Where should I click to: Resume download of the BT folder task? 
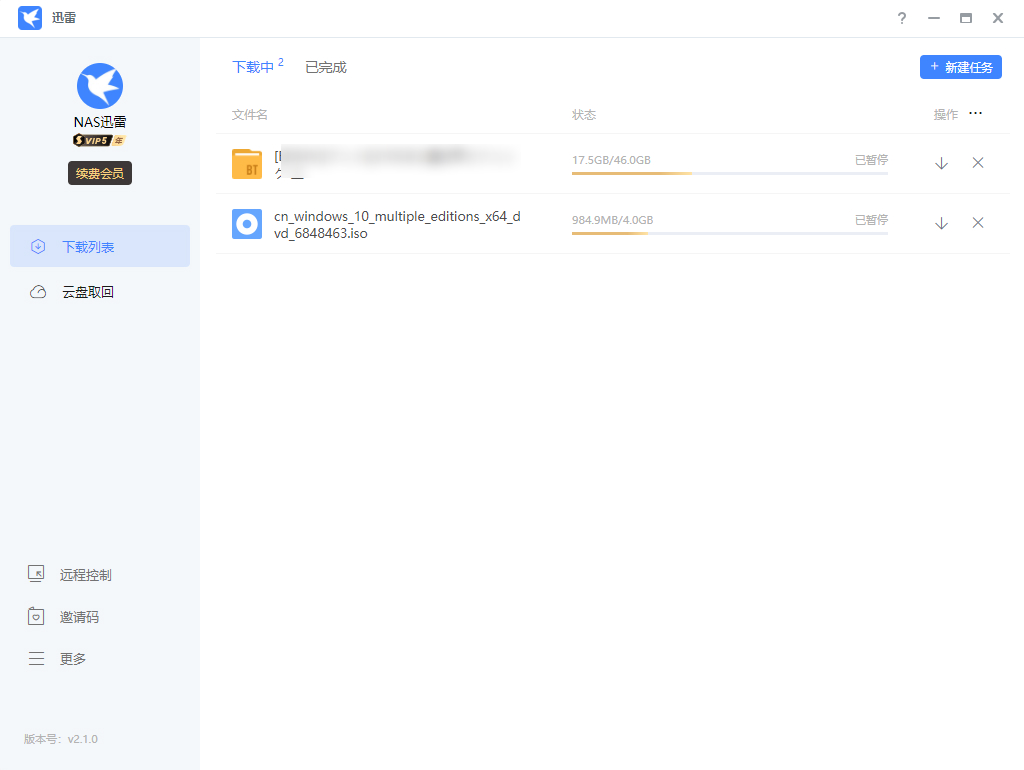tap(941, 163)
